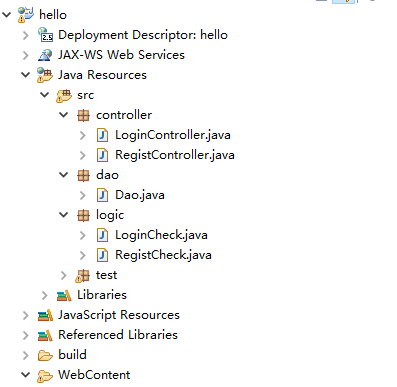Click the RegistCheck.java file icon

102,255
